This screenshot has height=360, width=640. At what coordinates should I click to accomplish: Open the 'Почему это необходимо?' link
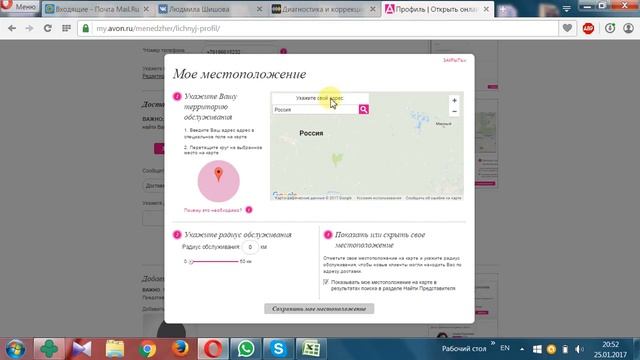pyautogui.click(x=213, y=210)
